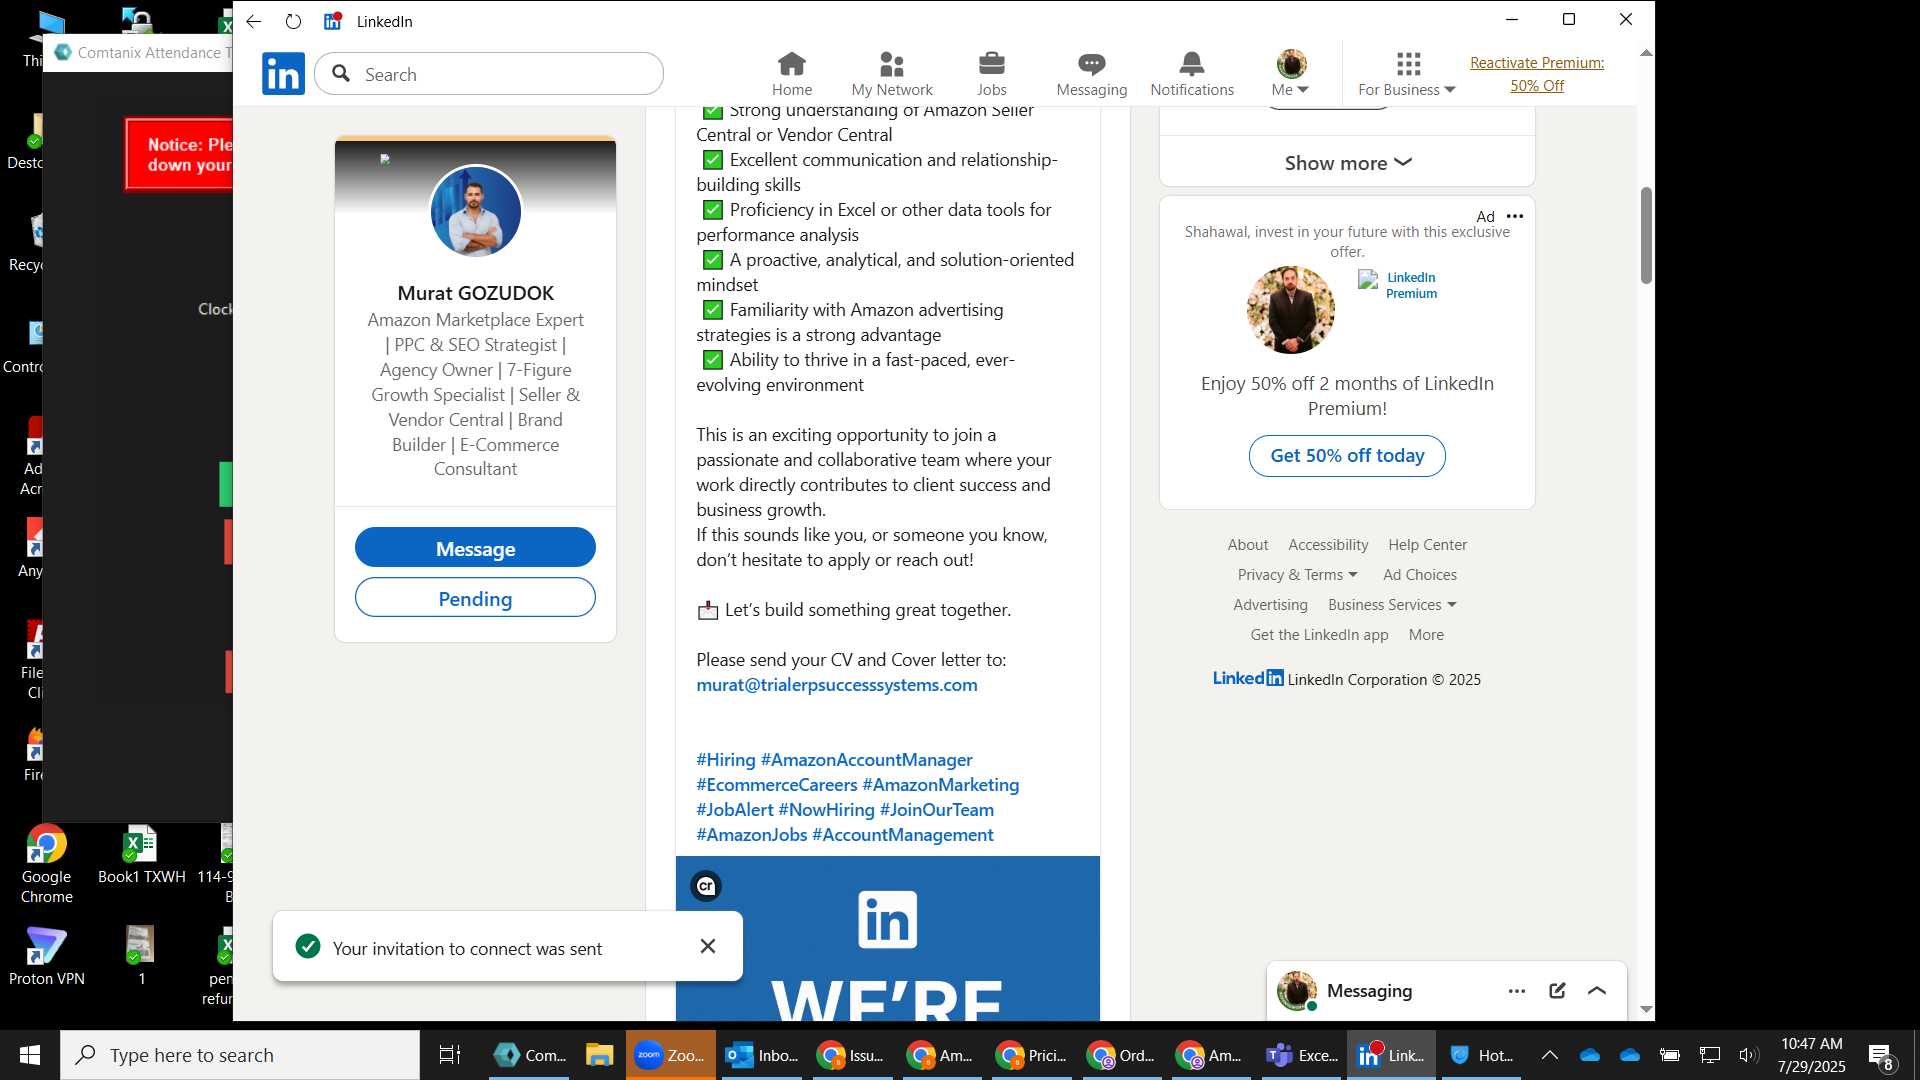Screen dimensions: 1920x1080
Task: Compose a new message from the Messaging panel
Action: click(1557, 991)
